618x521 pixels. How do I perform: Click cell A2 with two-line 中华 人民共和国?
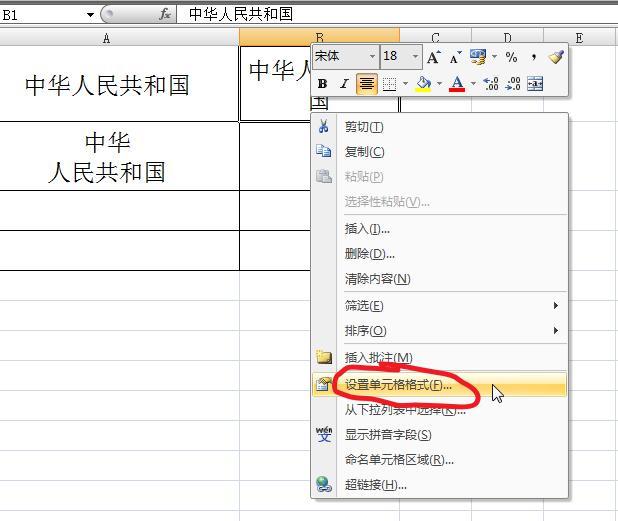pos(119,156)
